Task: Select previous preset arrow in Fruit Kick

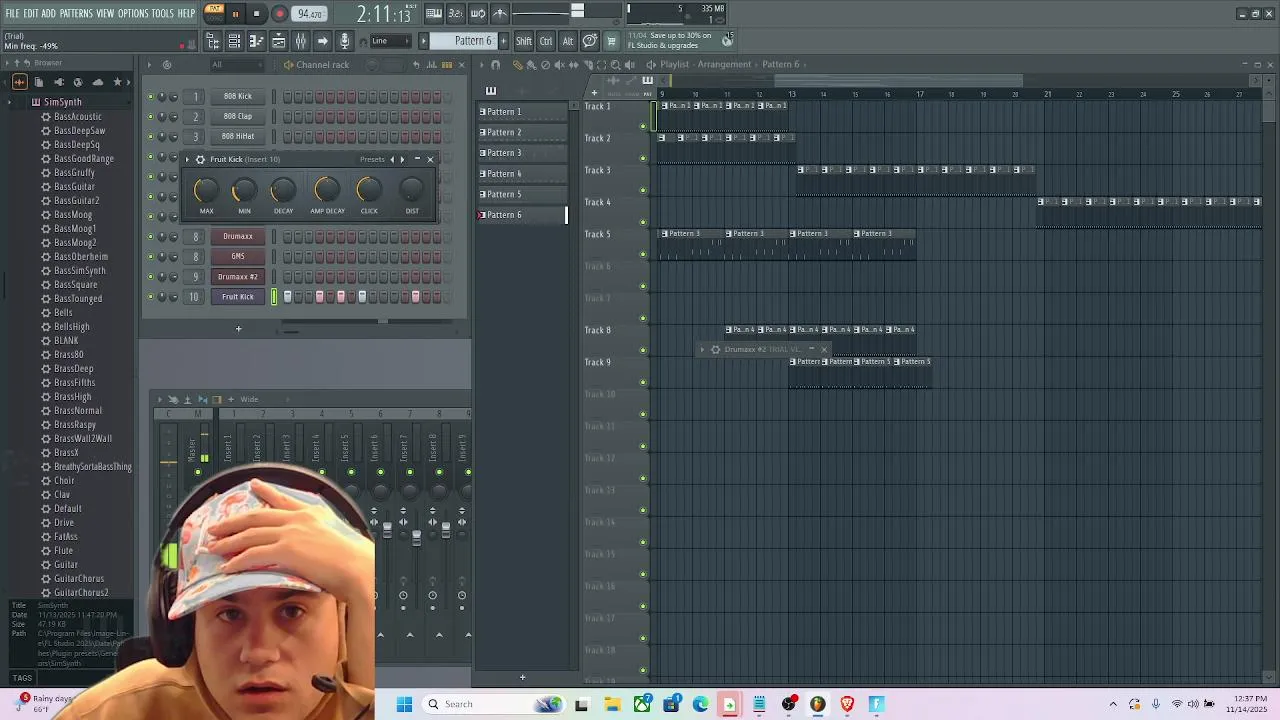Action: (x=391, y=160)
